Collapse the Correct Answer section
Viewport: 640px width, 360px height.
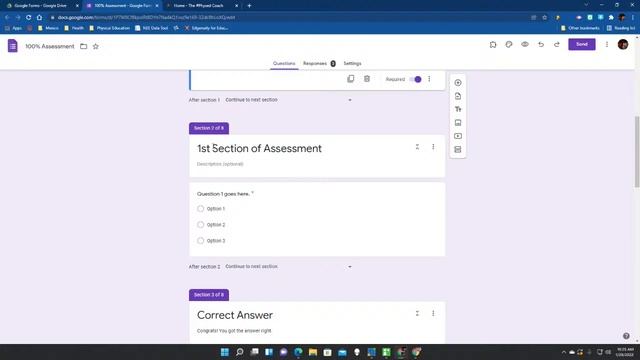[x=417, y=313]
